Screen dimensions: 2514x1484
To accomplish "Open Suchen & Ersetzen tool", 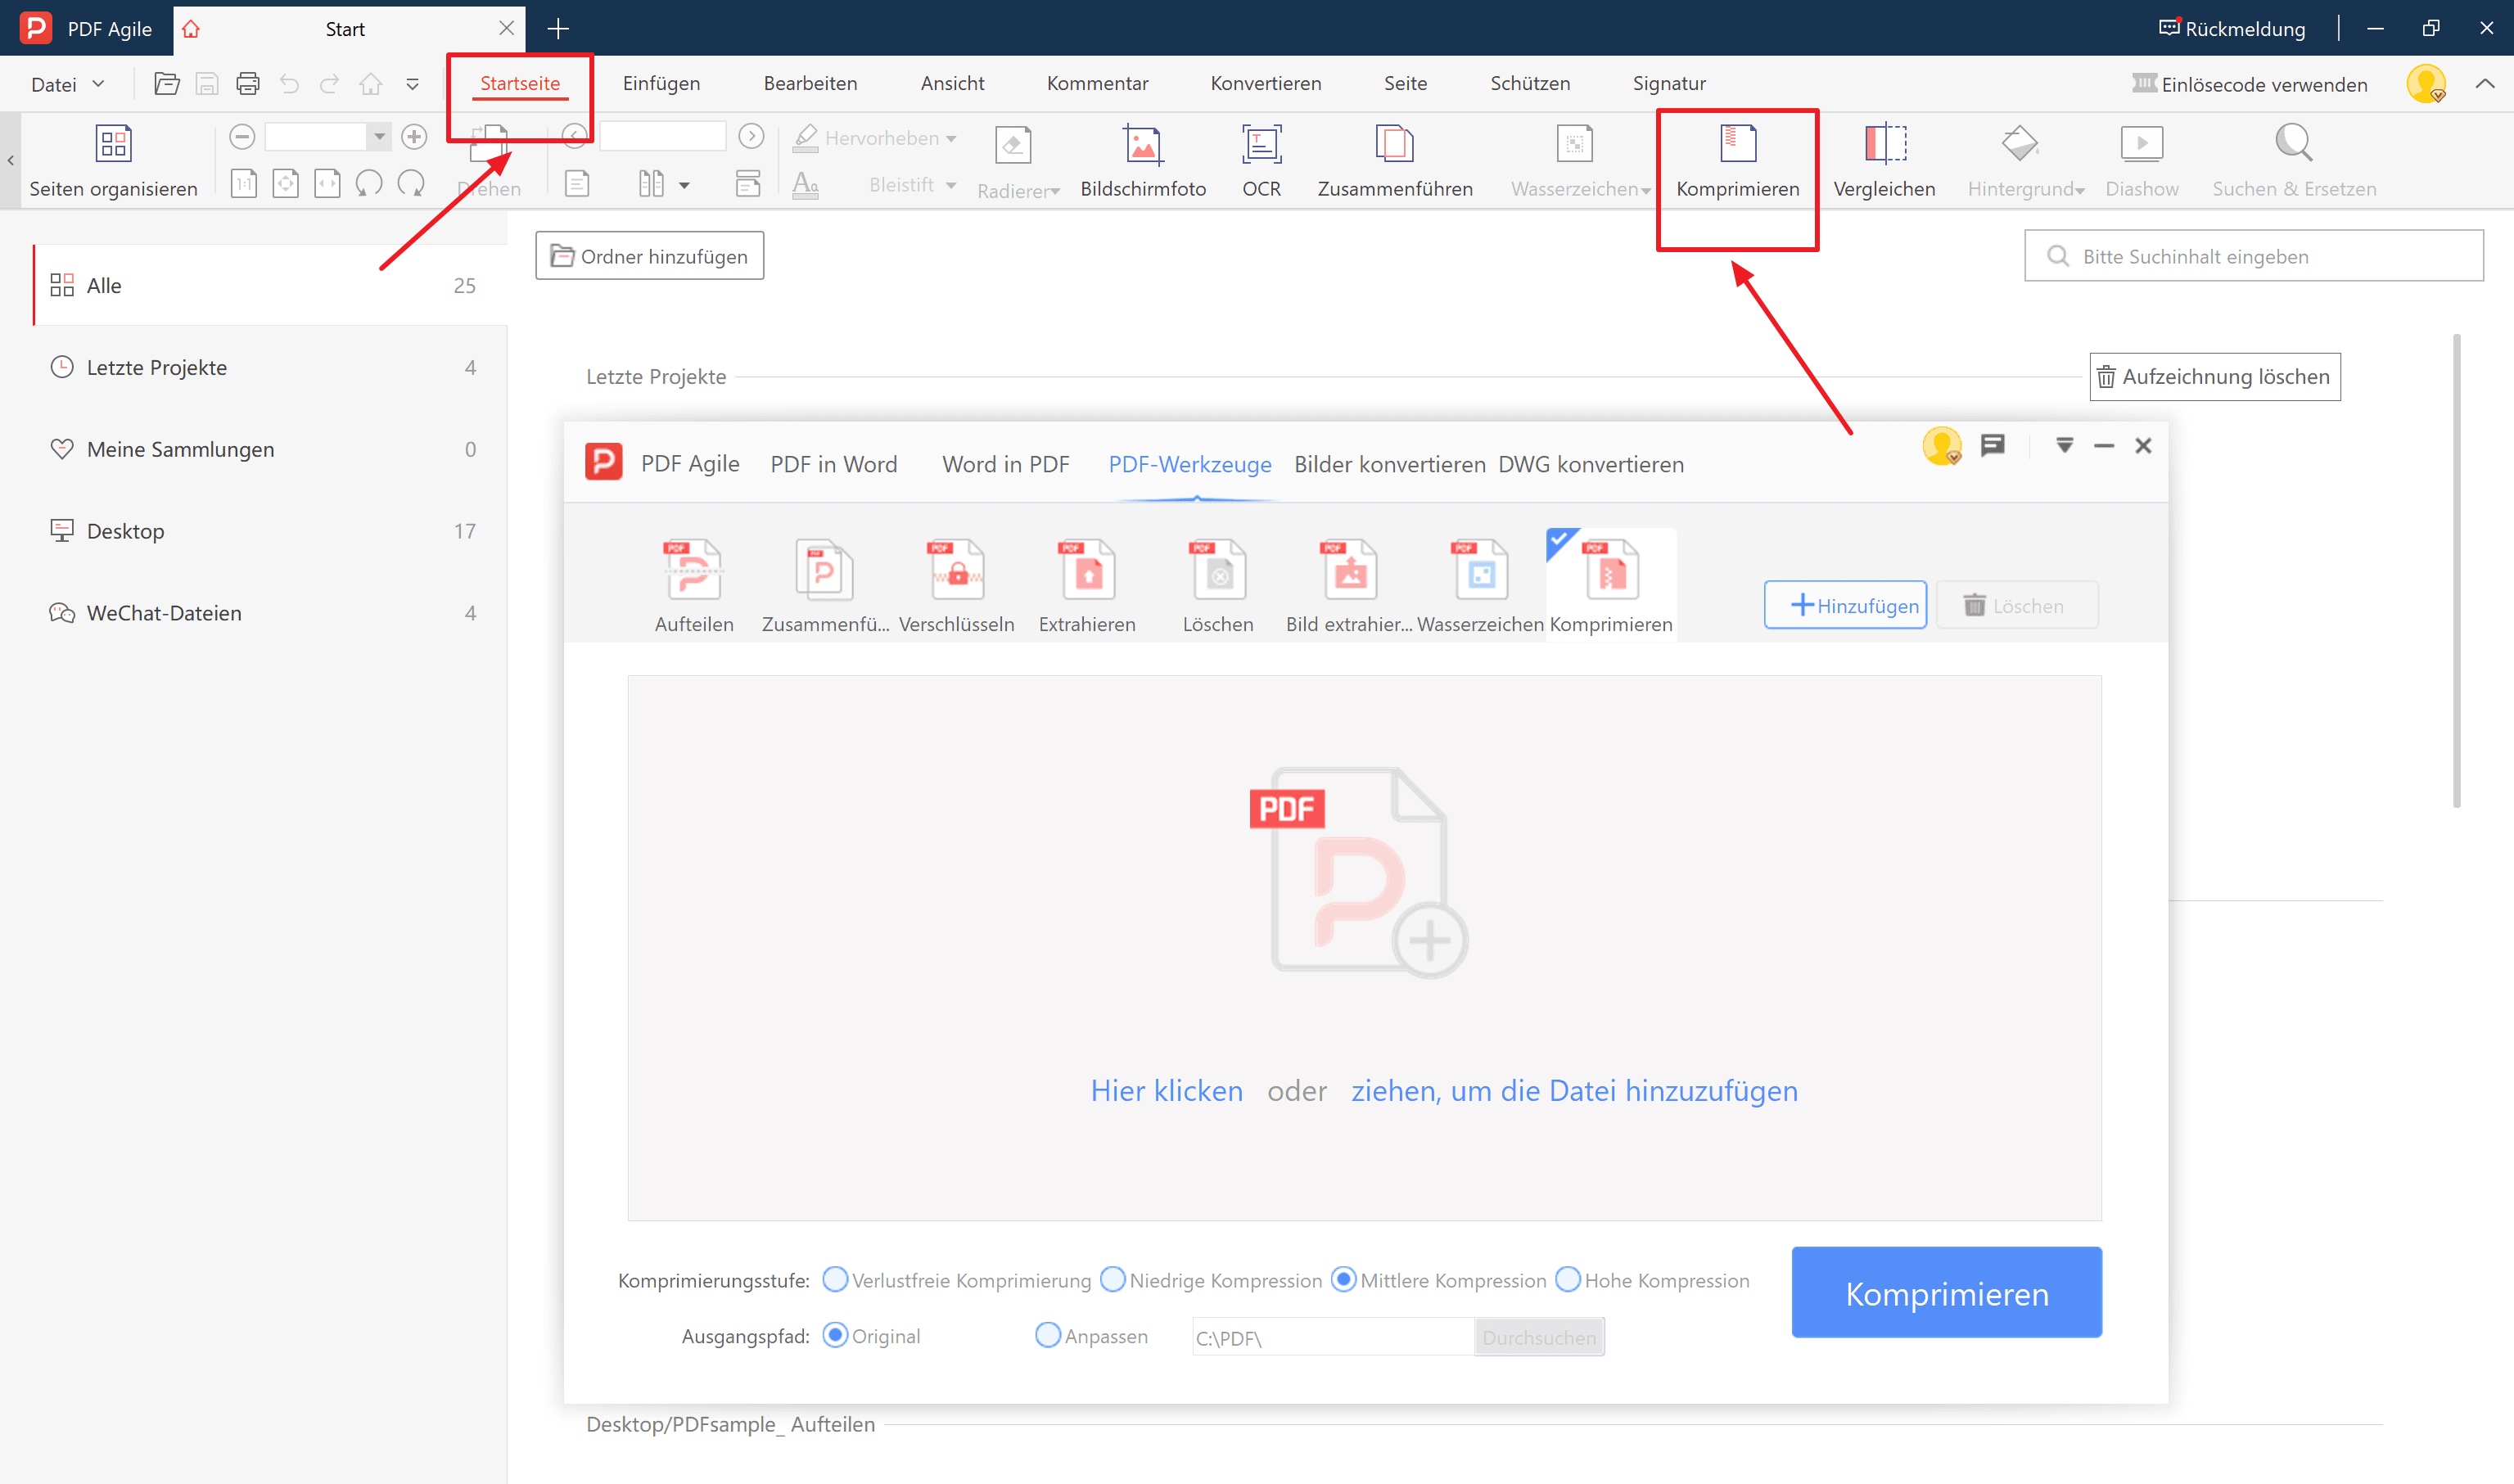I will (2293, 160).
